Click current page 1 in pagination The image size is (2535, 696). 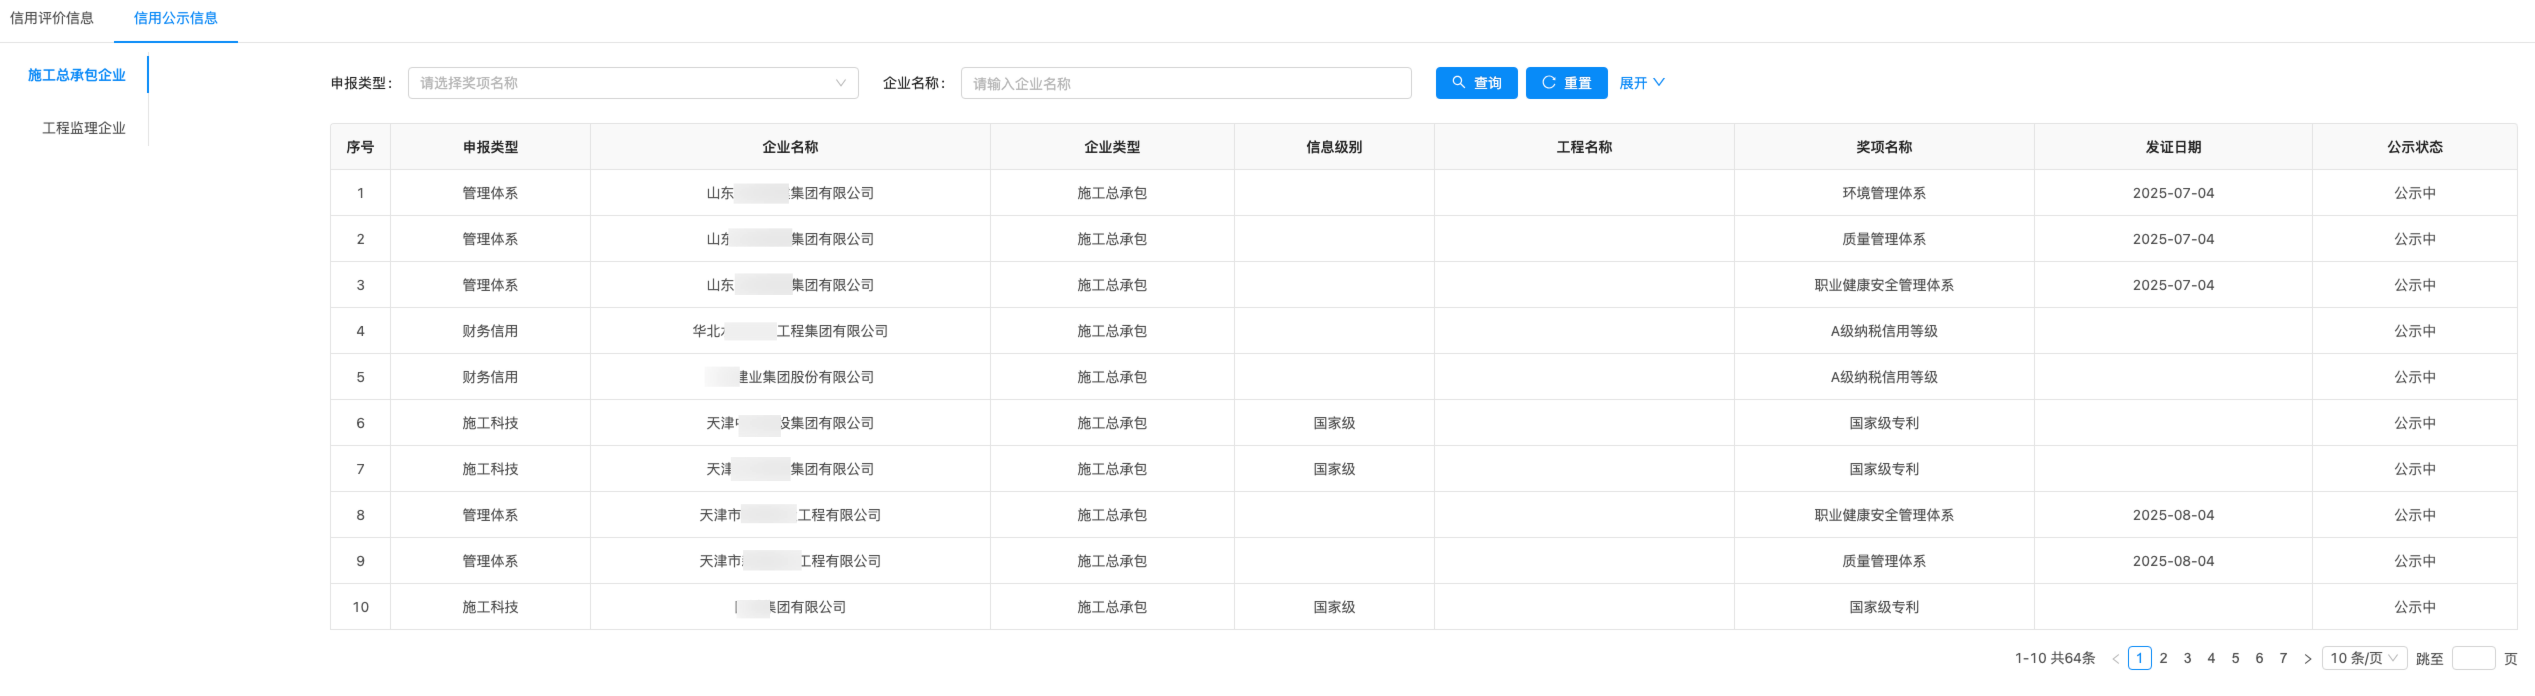pyautogui.click(x=2139, y=658)
